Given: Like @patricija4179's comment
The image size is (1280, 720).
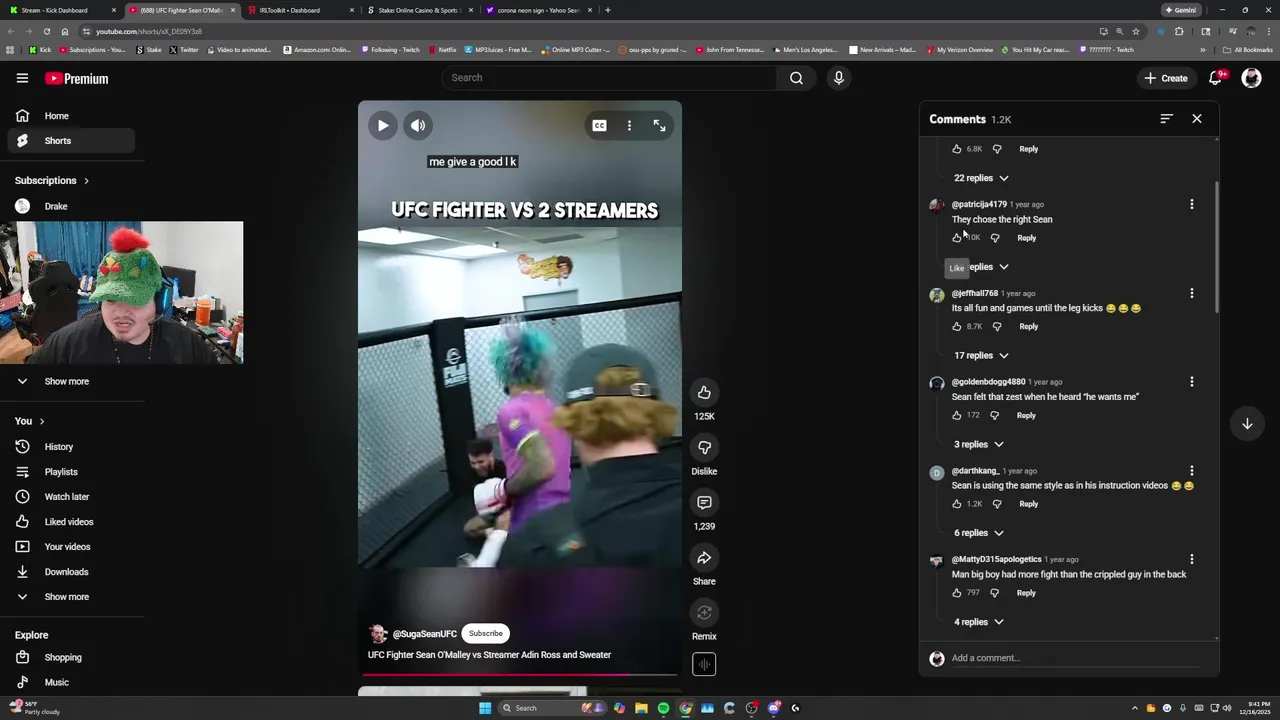Looking at the screenshot, I should (x=957, y=237).
